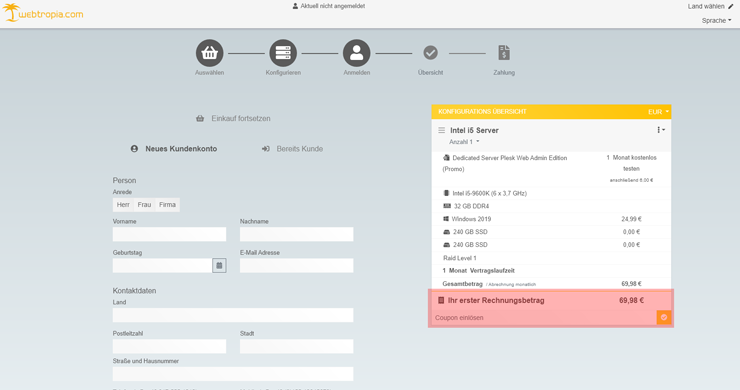Viewport: 740px width, 390px height.
Task: Open the Land country selection field
Action: (233, 315)
